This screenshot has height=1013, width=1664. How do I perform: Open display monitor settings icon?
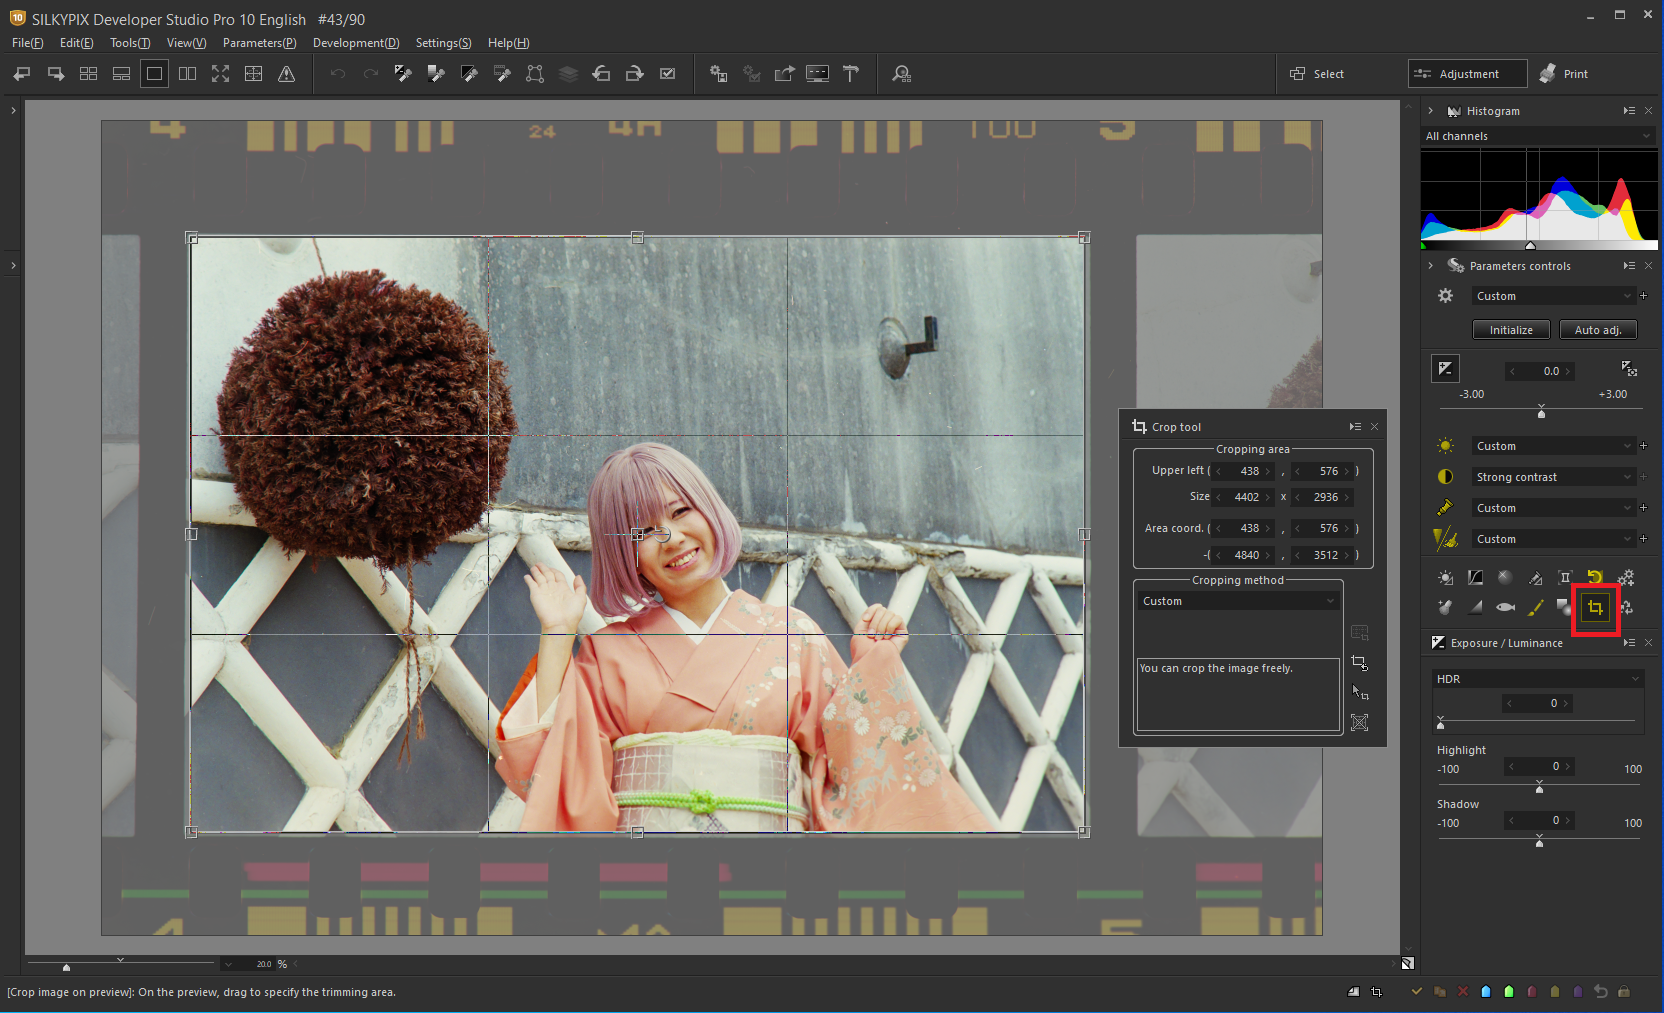coord(817,74)
